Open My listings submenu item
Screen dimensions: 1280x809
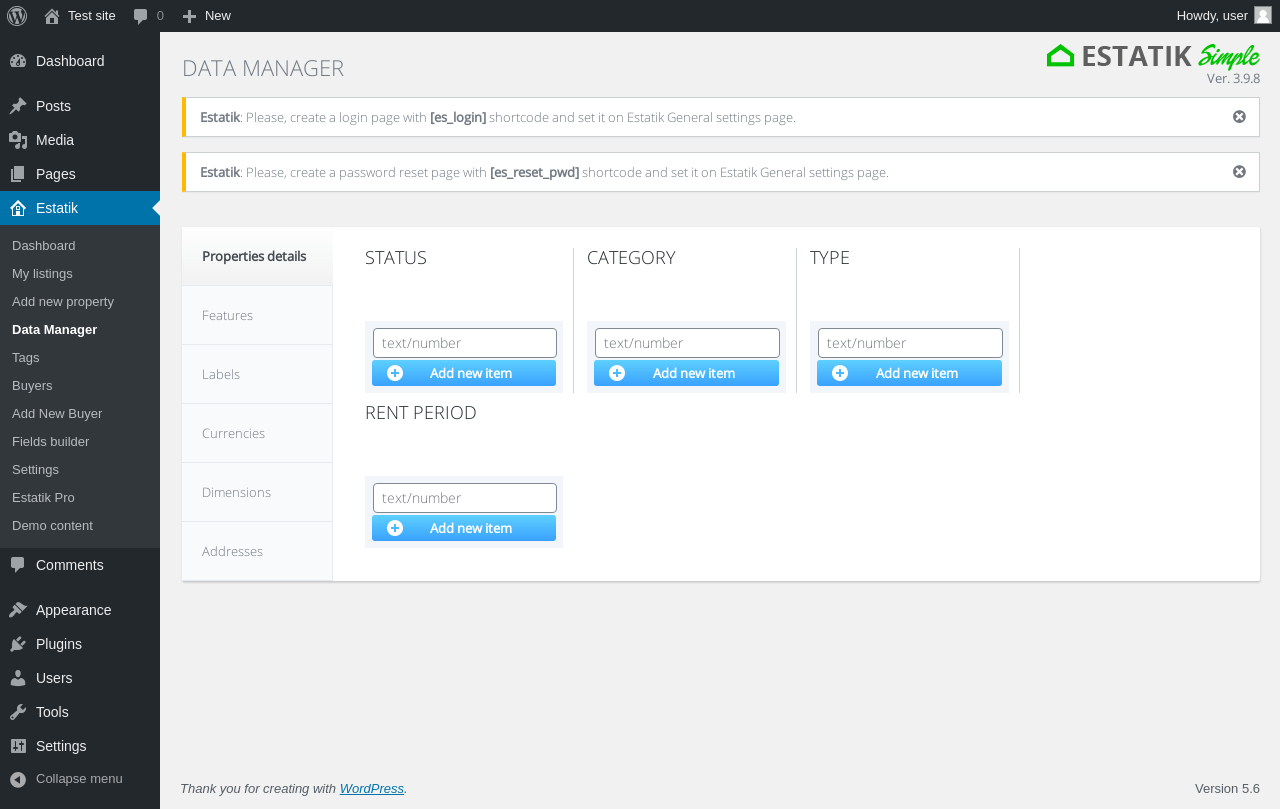(x=80, y=274)
